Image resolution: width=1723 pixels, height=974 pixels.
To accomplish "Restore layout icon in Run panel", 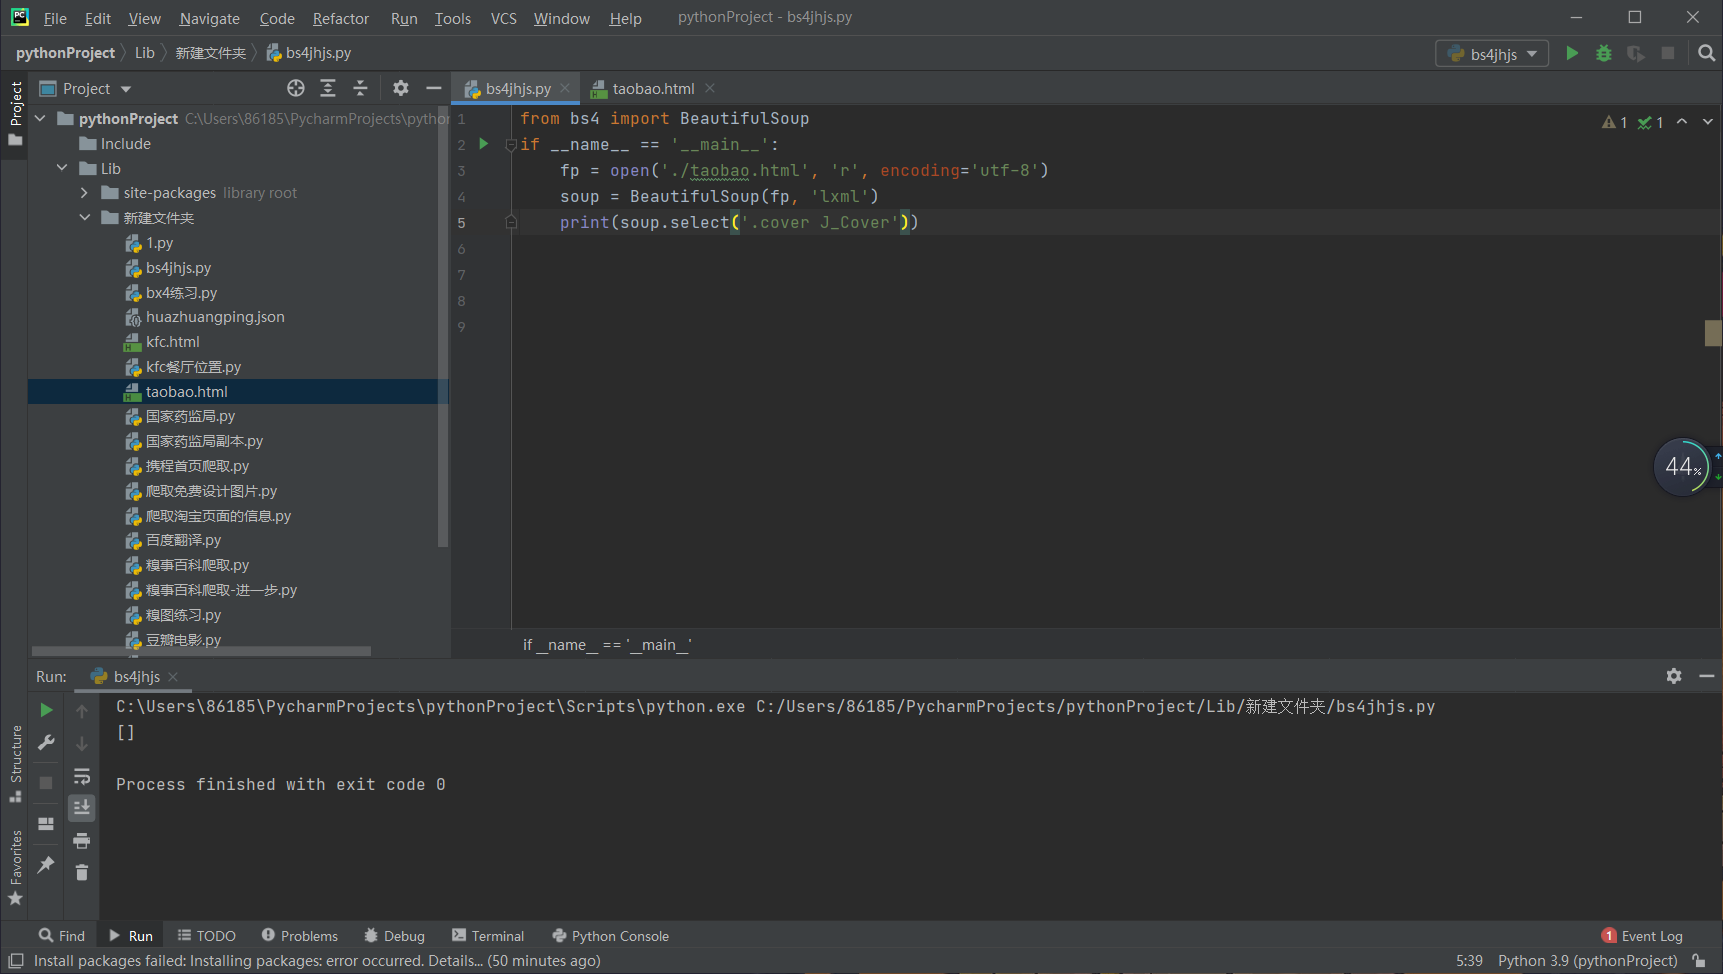I will (46, 824).
